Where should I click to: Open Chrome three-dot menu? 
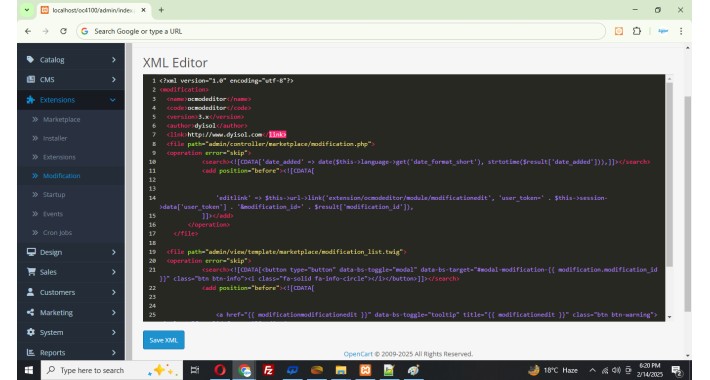click(x=681, y=31)
